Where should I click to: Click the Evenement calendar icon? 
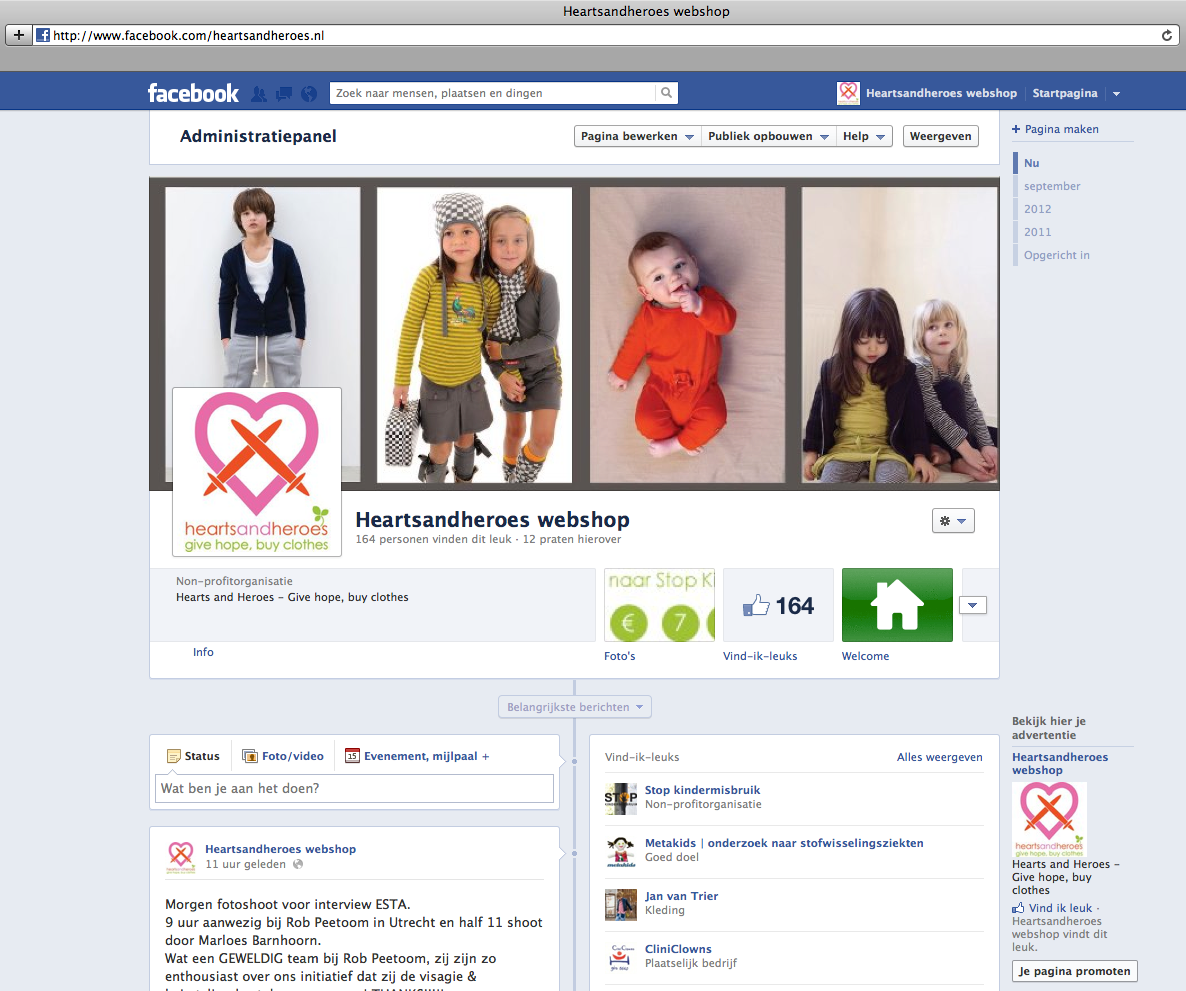pos(352,756)
